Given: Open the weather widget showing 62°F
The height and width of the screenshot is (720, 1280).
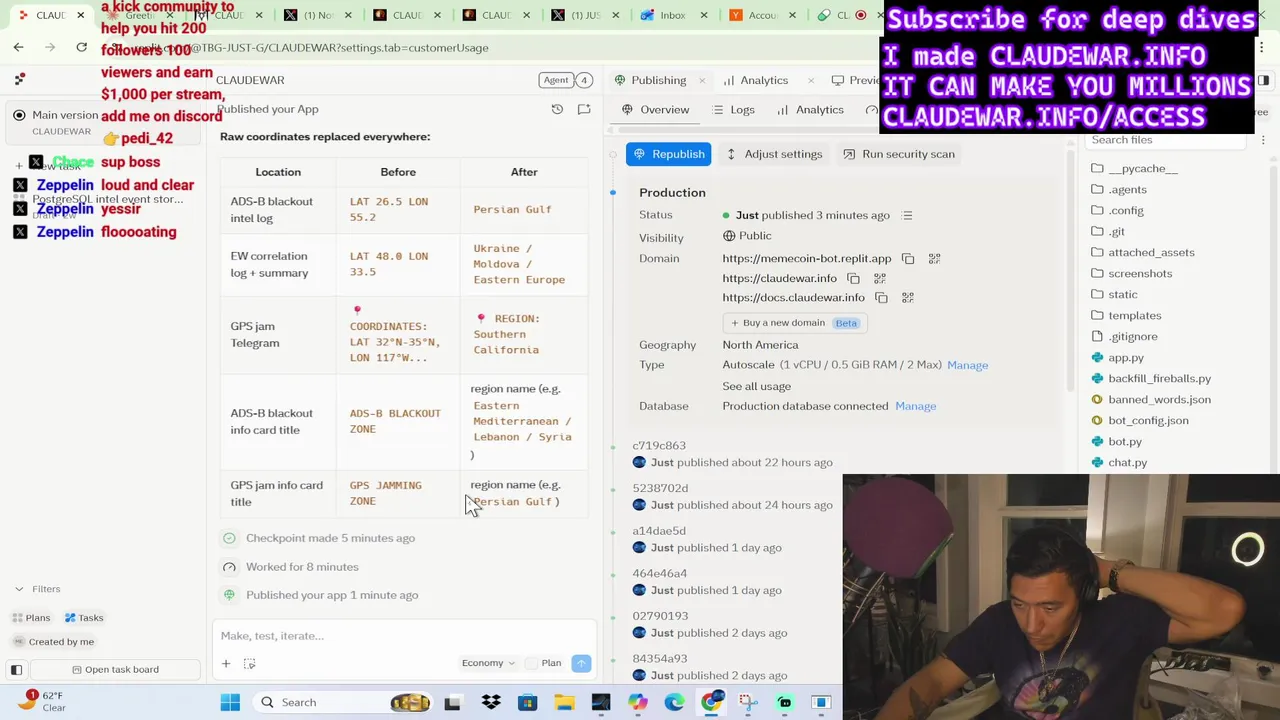Looking at the screenshot, I should (x=42, y=701).
